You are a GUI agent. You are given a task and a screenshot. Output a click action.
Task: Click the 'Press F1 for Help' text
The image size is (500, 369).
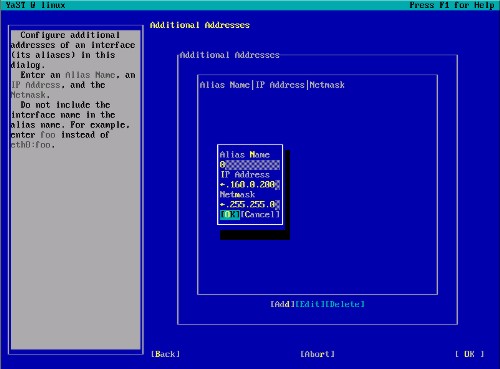point(452,5)
